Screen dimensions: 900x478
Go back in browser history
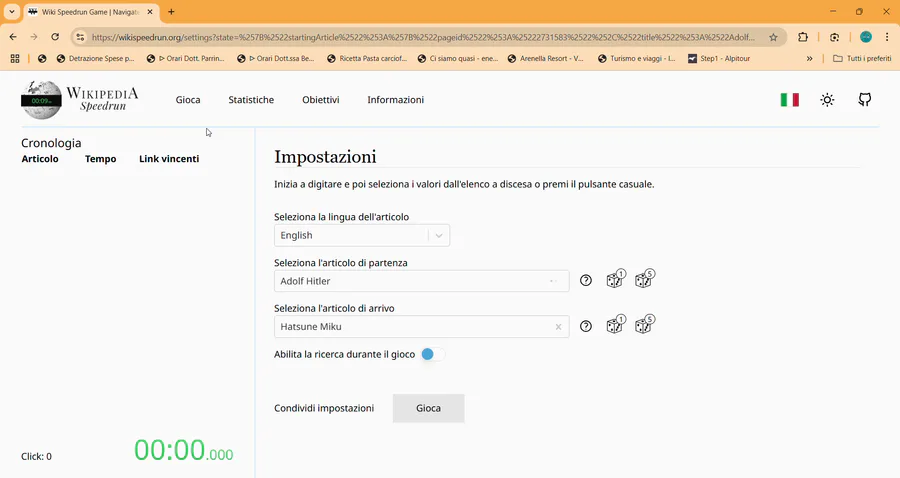click(x=13, y=37)
